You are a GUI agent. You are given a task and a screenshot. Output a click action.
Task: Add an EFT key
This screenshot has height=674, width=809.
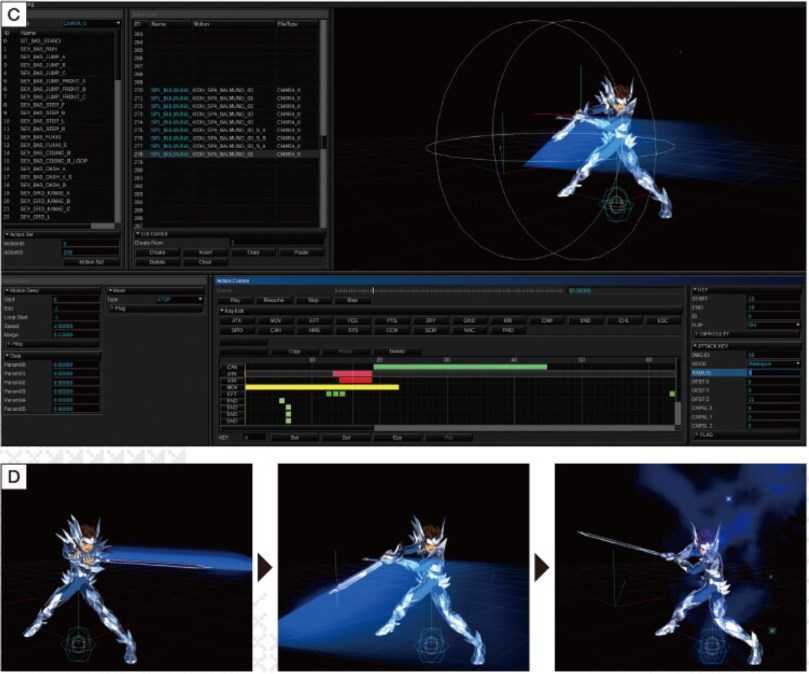tap(314, 320)
